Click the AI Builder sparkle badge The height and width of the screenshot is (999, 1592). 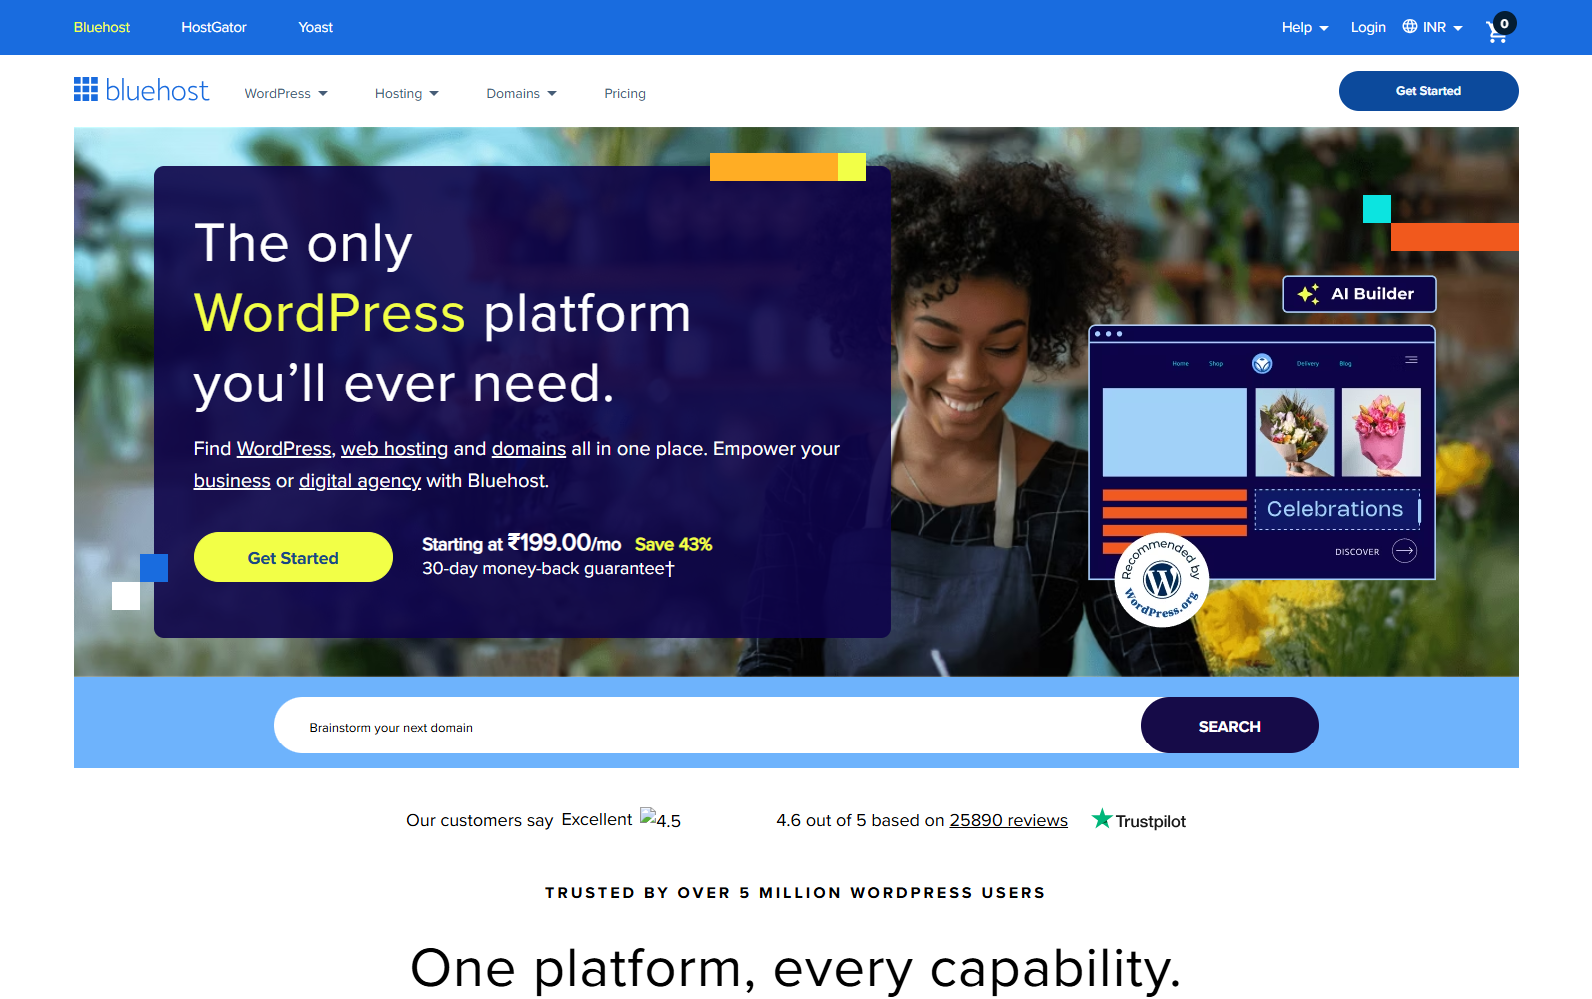[x=1359, y=294]
